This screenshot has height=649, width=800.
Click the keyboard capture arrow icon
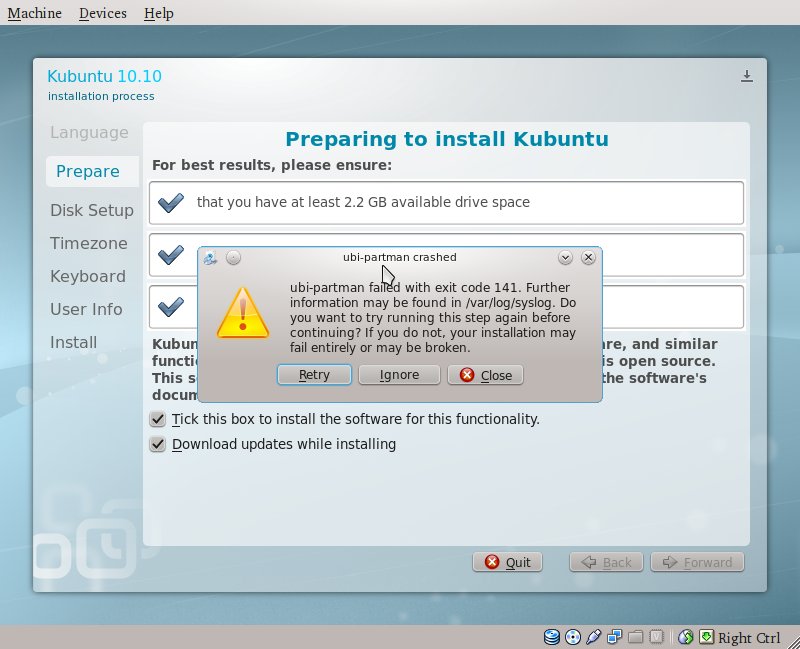(x=706, y=637)
